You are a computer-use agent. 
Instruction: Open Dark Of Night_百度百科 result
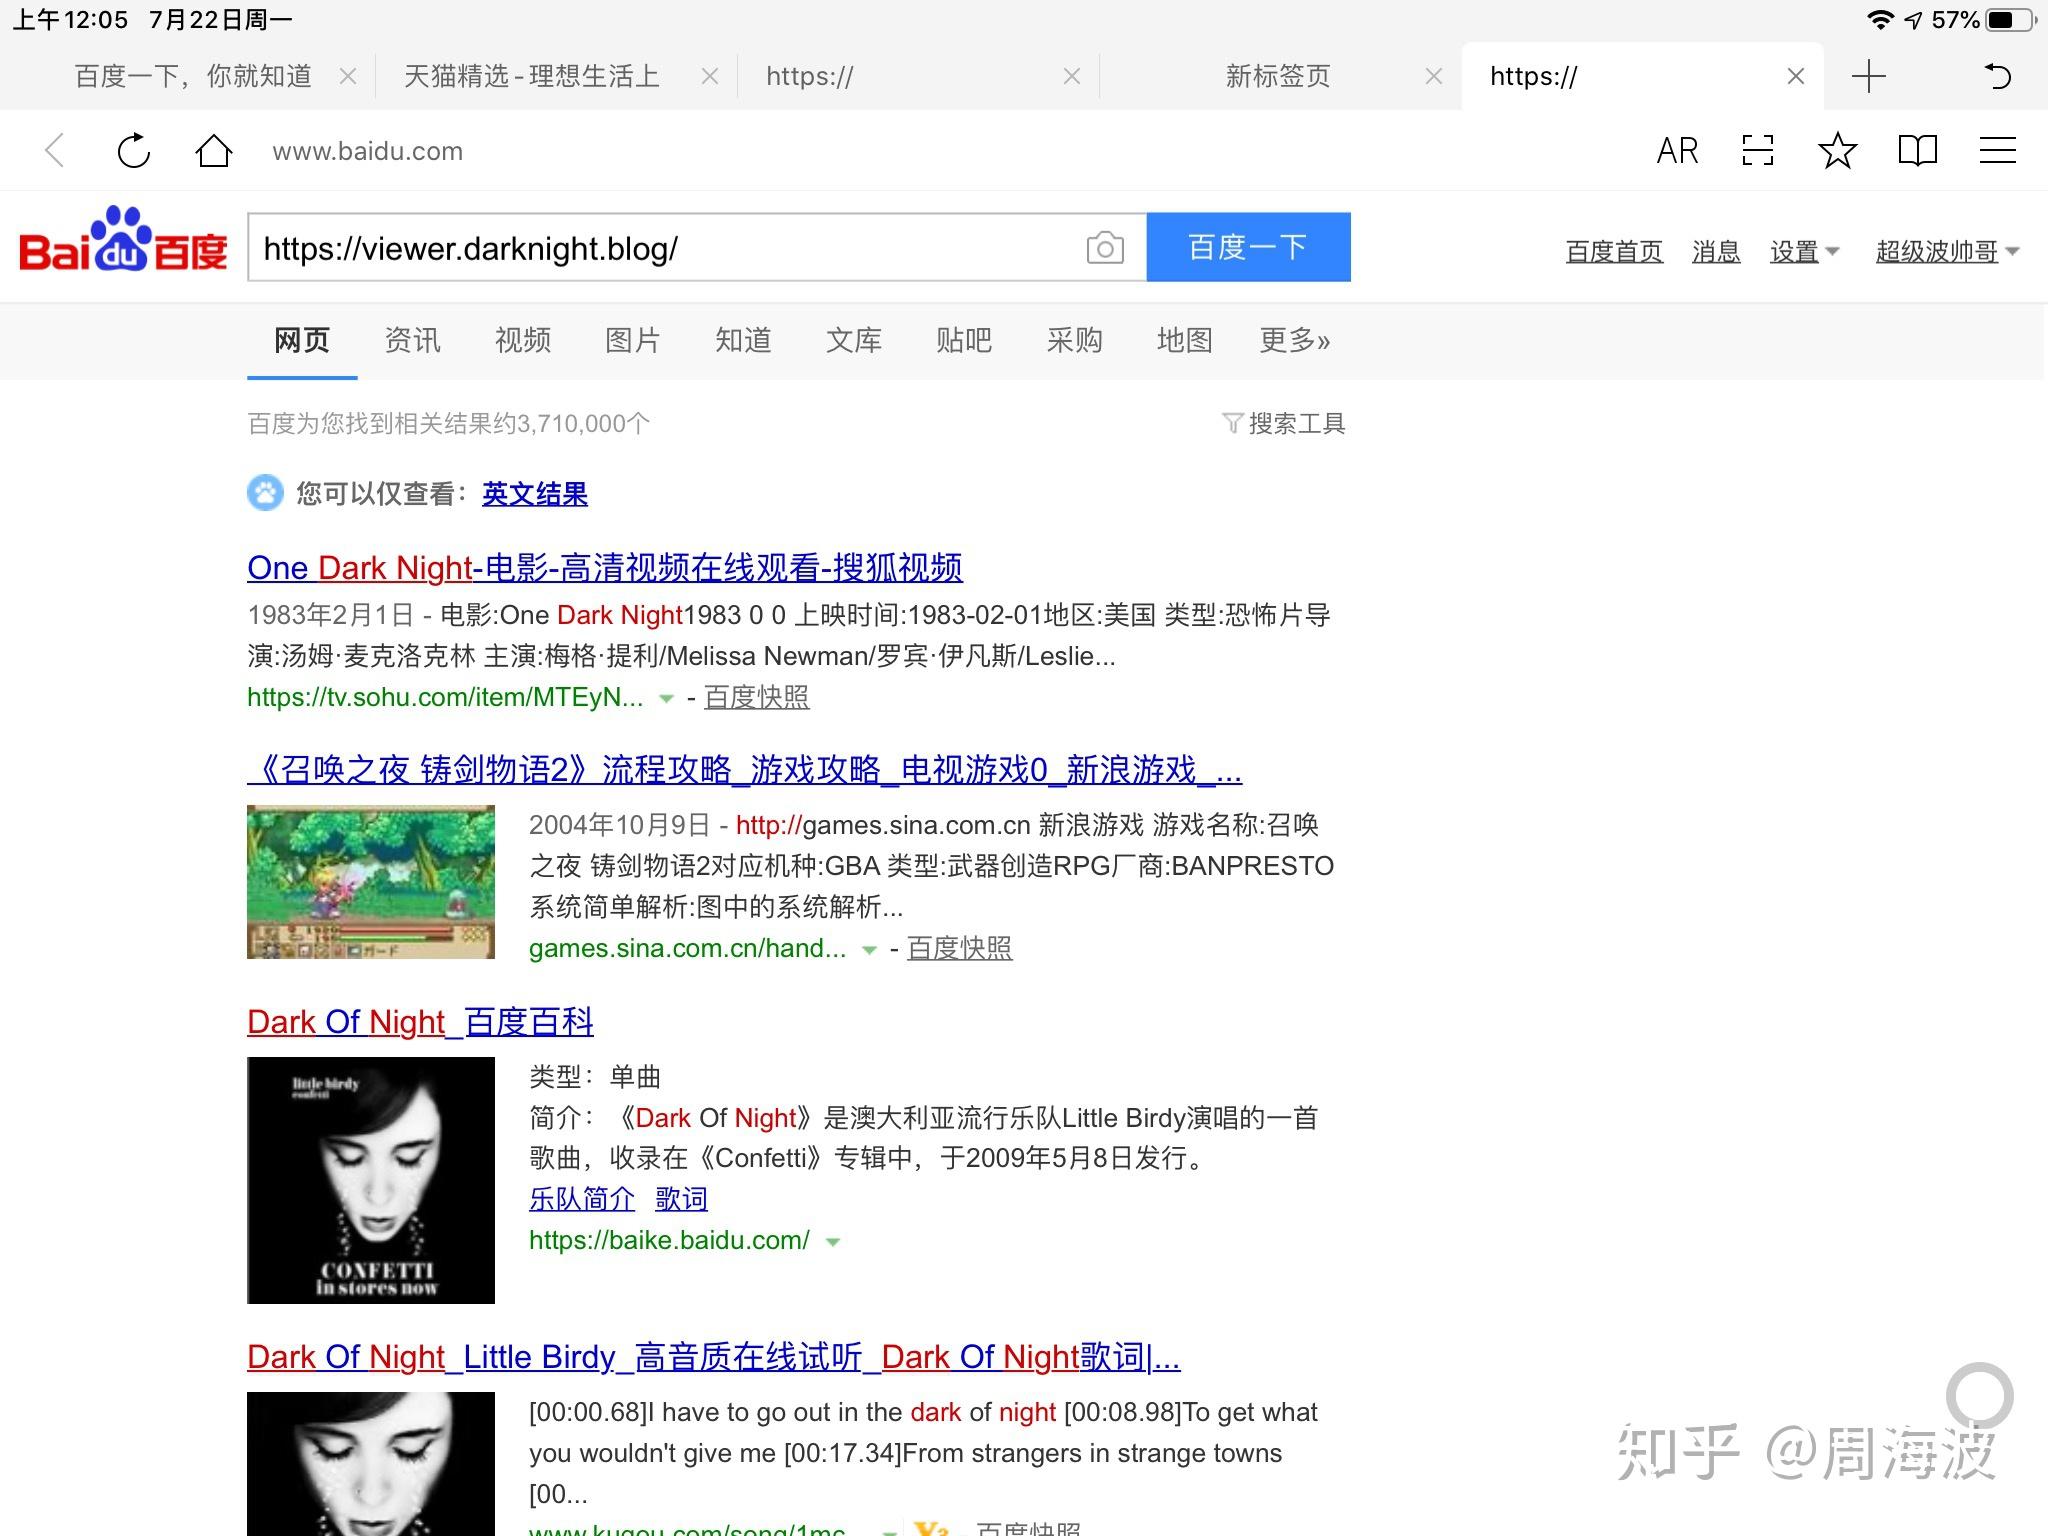point(420,1021)
